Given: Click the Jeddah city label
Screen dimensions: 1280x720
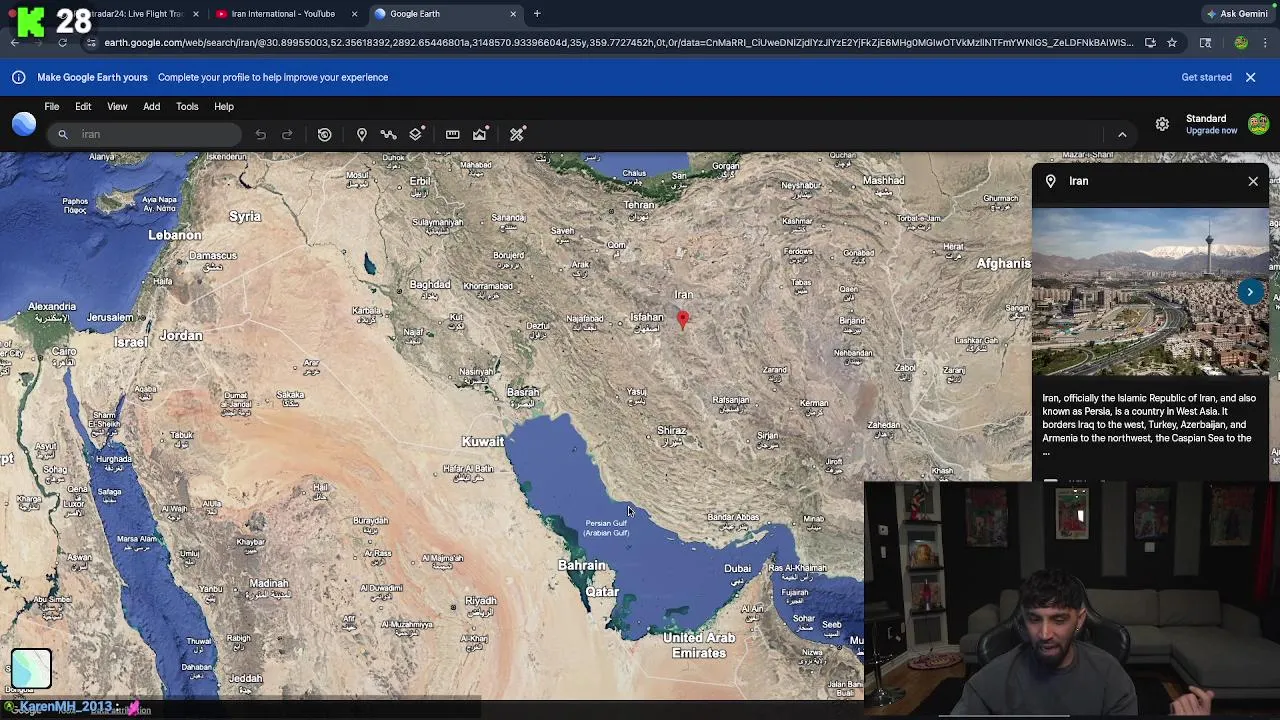Looking at the screenshot, I should (x=245, y=678).
